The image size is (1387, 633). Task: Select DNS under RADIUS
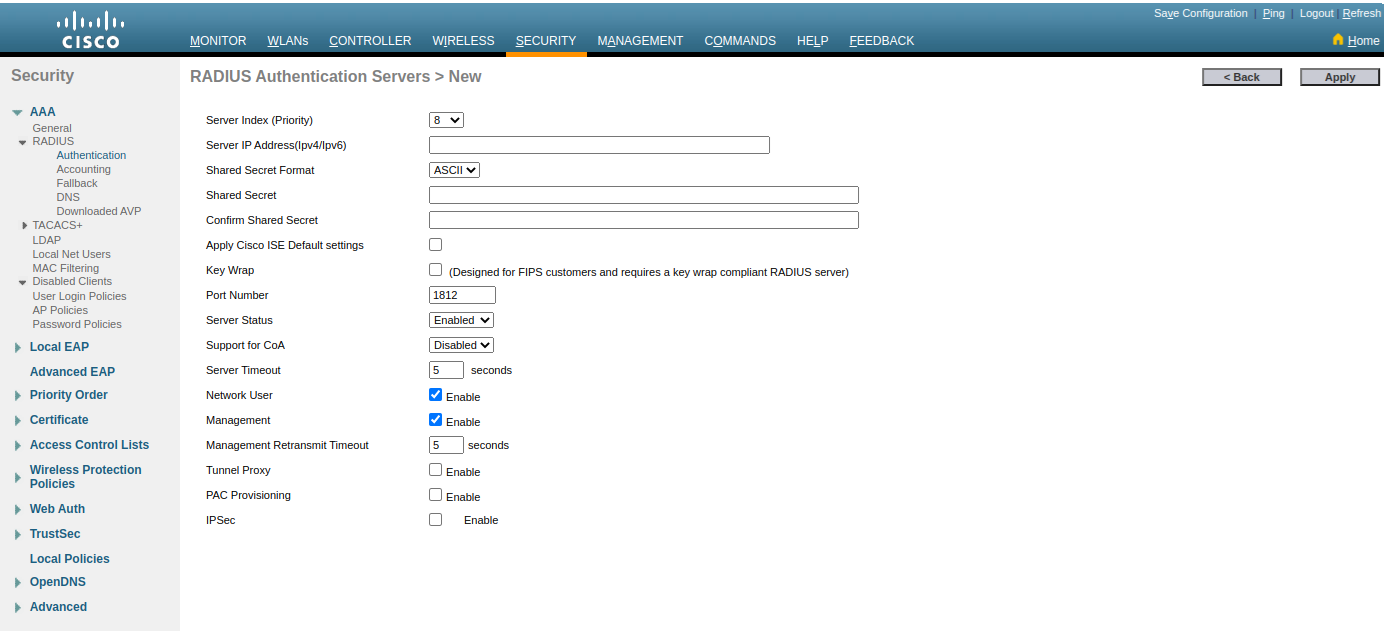68,197
